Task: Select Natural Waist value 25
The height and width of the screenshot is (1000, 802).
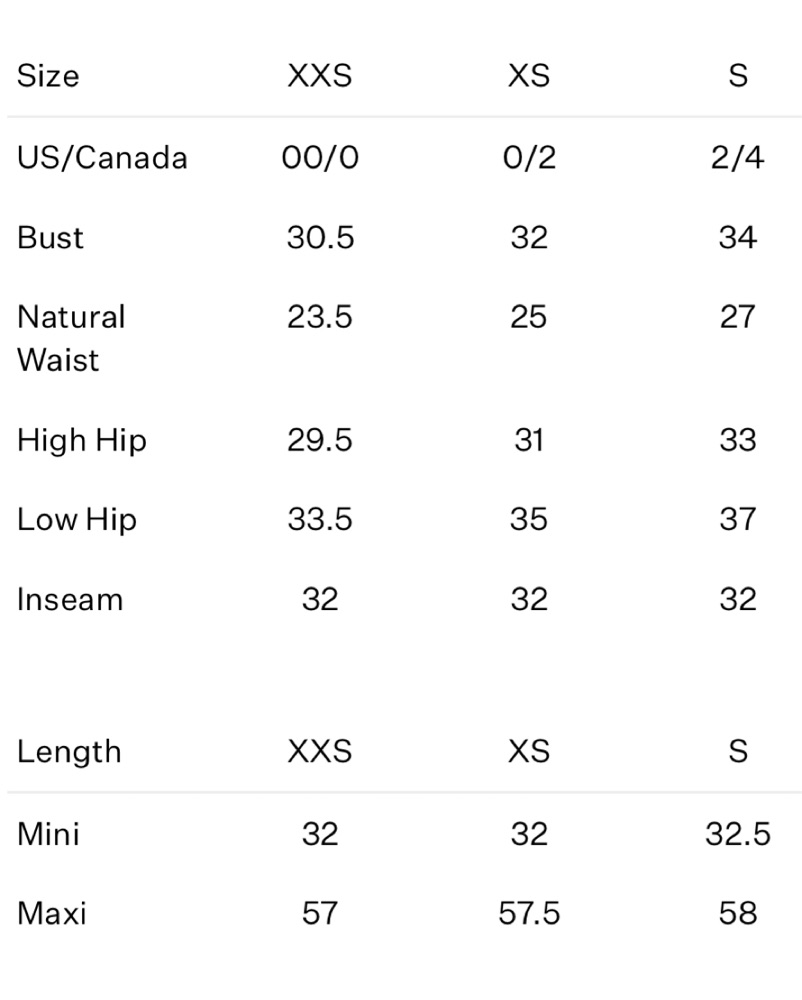Action: click(529, 317)
